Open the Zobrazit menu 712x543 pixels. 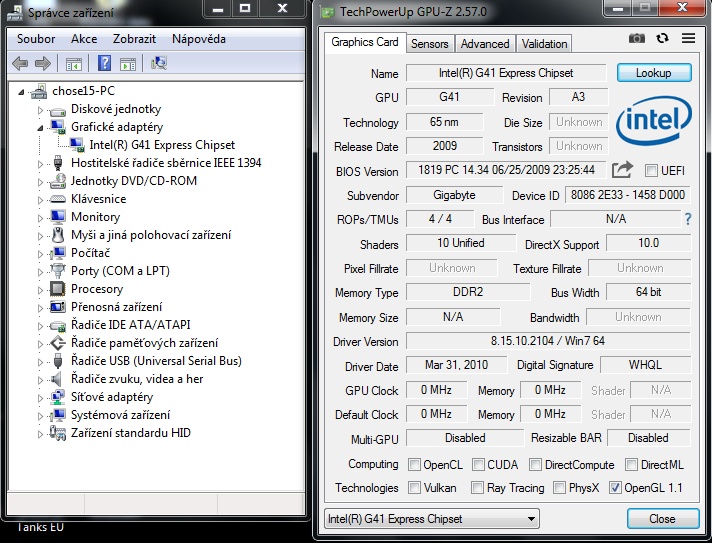(134, 39)
